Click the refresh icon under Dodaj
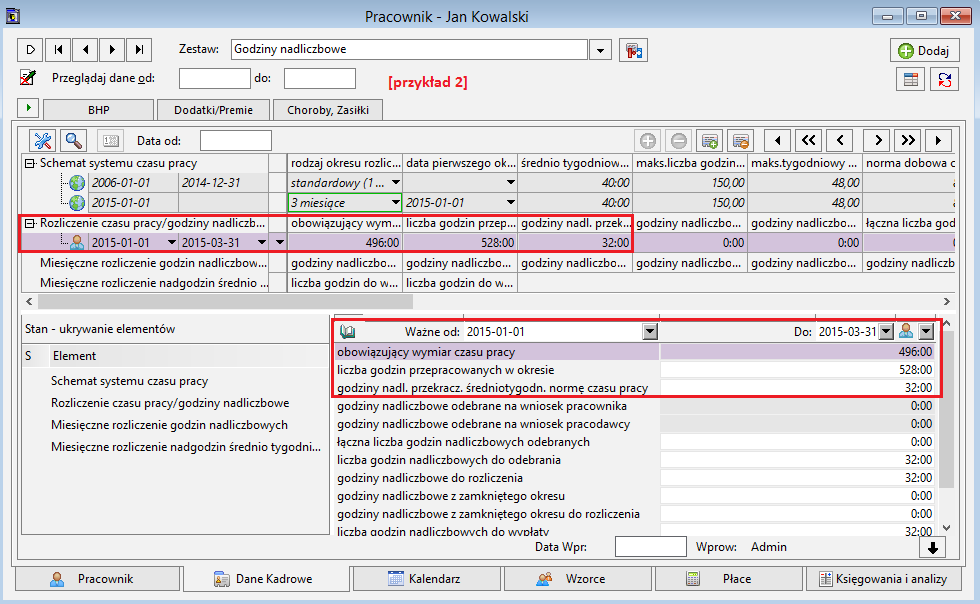Image resolution: width=980 pixels, height=604 pixels. point(944,79)
